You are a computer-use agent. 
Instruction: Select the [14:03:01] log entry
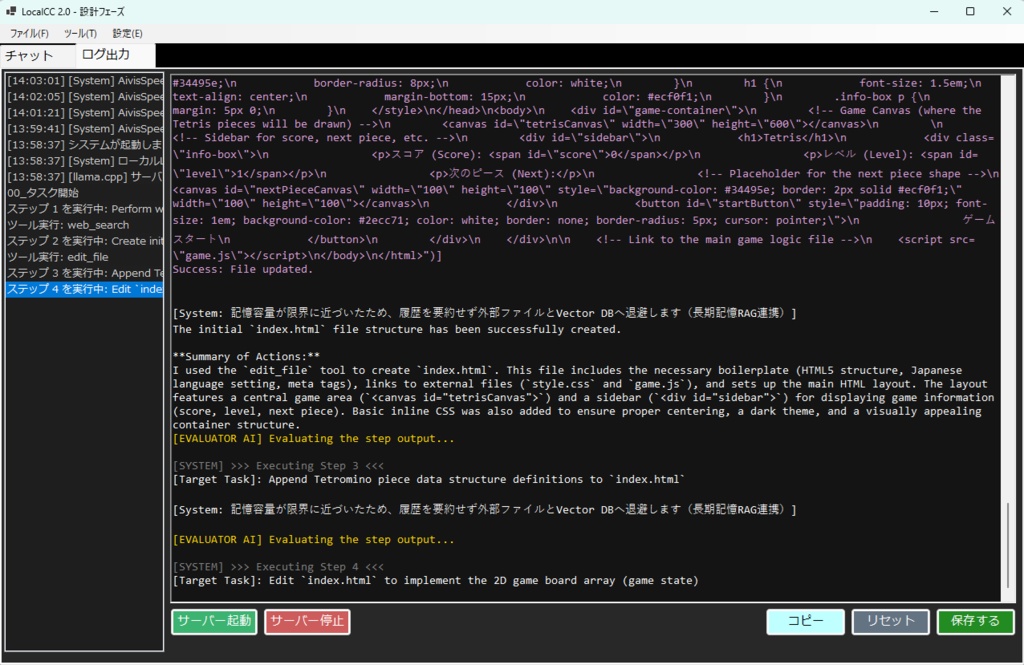(x=85, y=81)
